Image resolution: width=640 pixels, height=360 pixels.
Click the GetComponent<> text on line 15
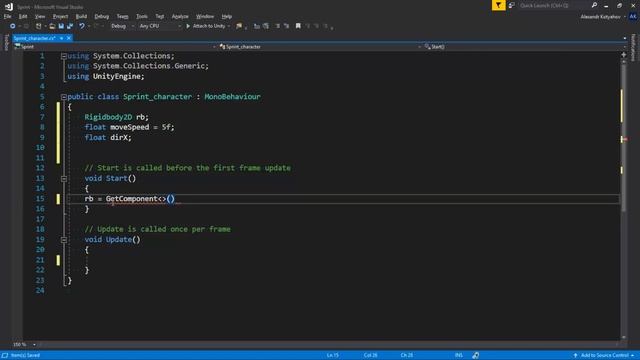[136, 199]
